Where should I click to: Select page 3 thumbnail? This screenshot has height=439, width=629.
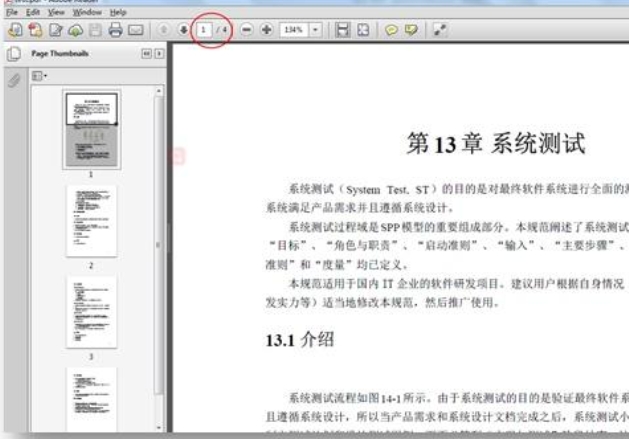(x=91, y=312)
